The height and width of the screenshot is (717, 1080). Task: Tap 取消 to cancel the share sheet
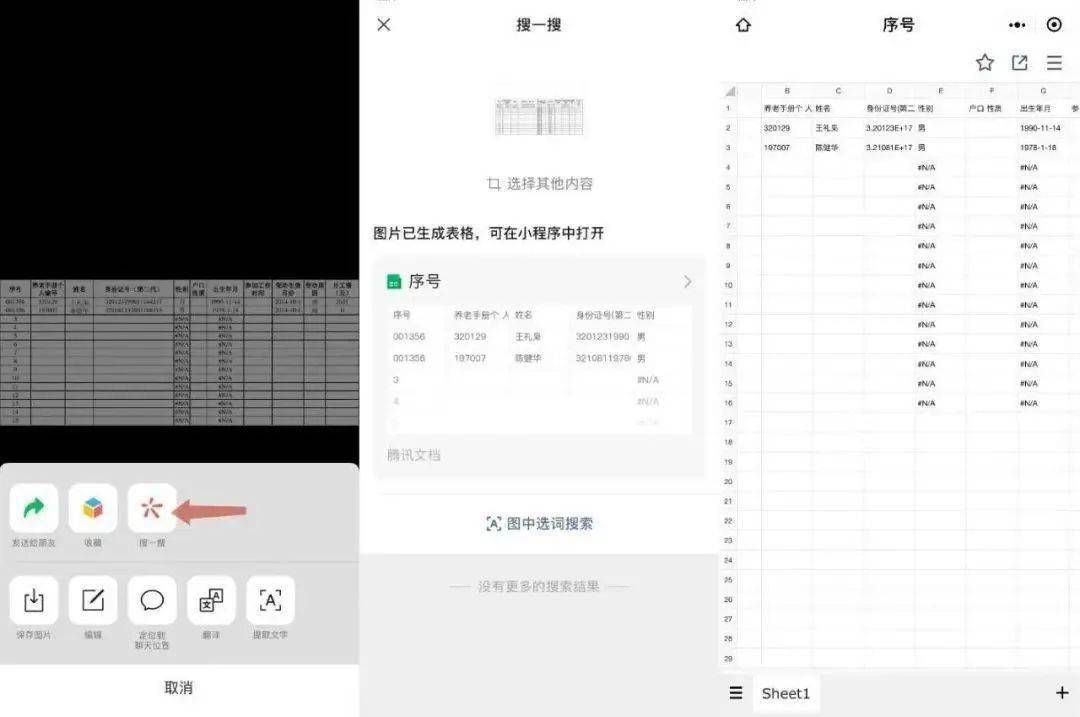click(178, 687)
